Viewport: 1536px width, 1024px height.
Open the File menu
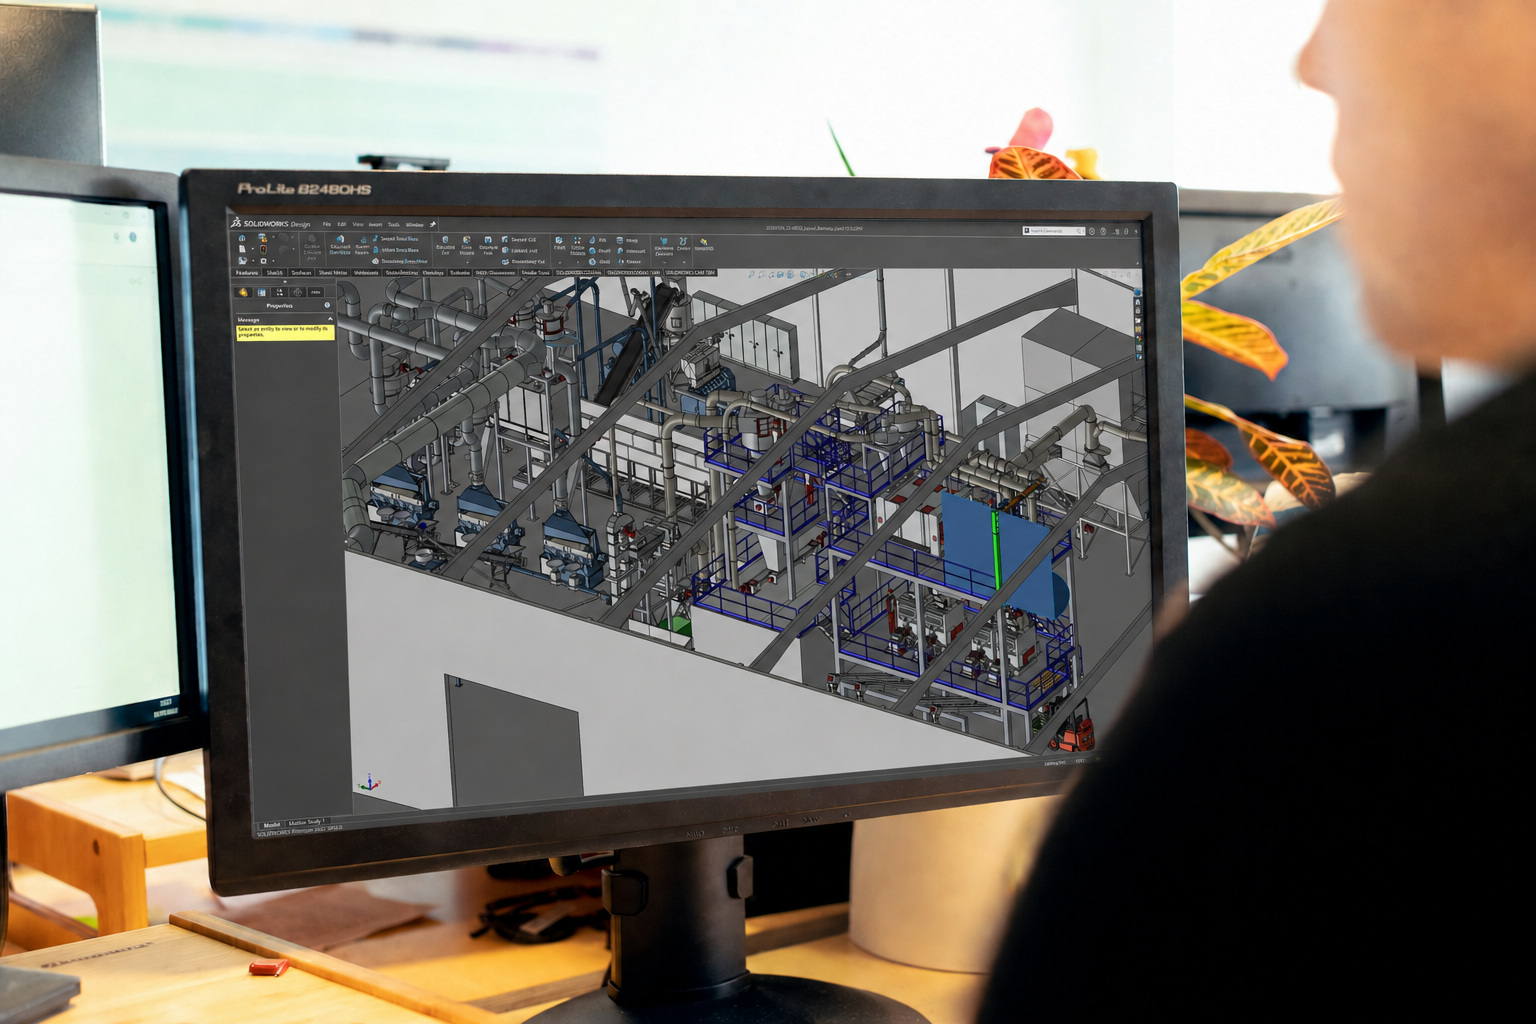326,224
